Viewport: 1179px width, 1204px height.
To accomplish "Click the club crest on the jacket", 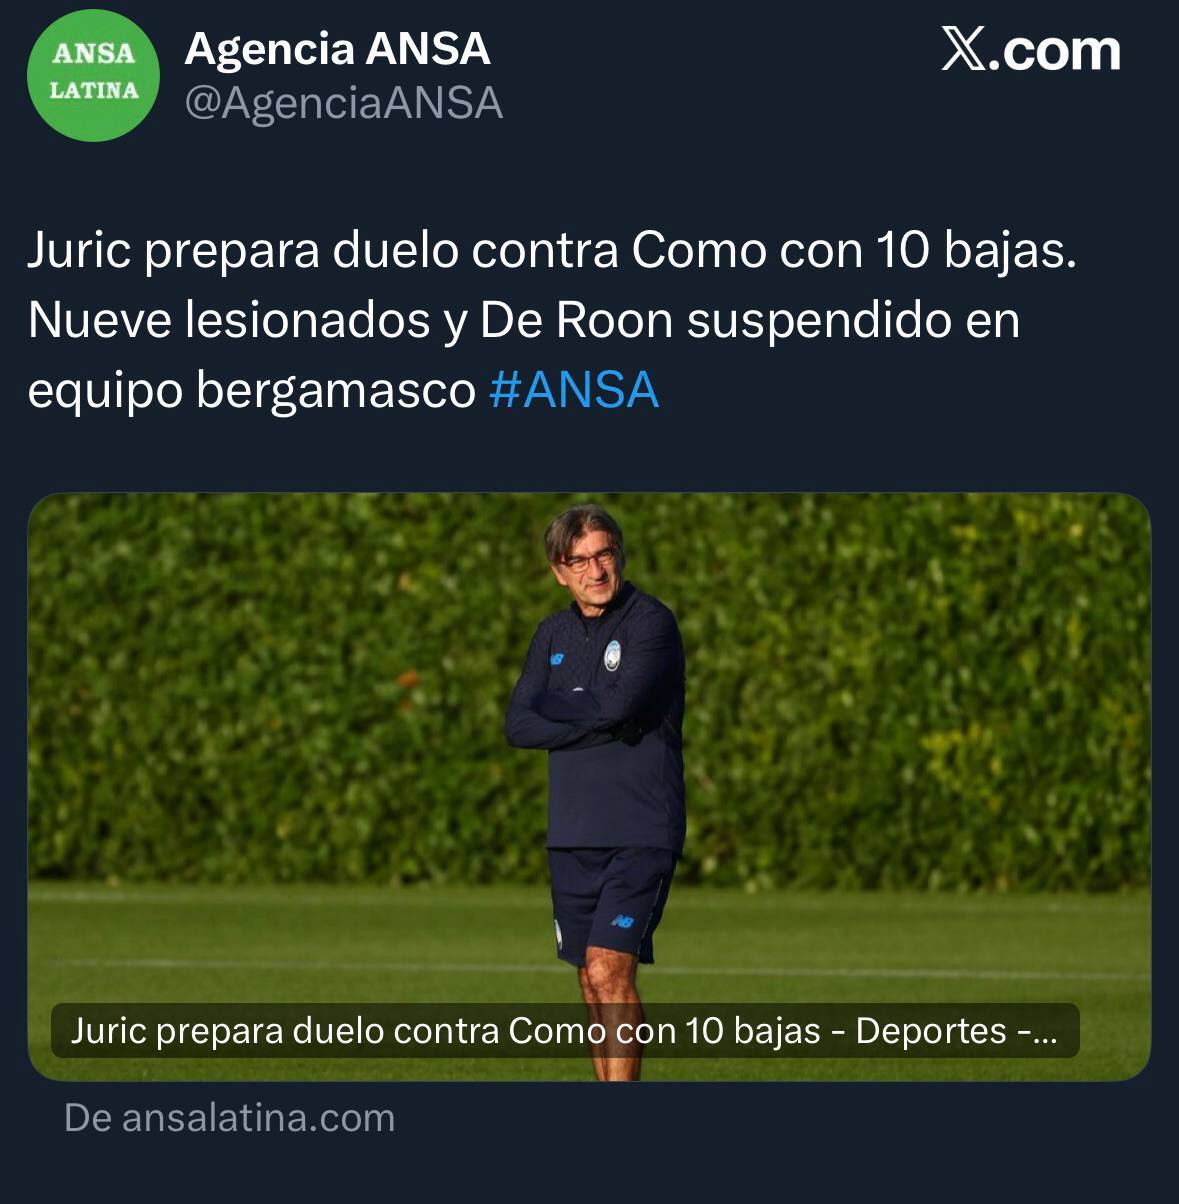I will pyautogui.click(x=611, y=649).
